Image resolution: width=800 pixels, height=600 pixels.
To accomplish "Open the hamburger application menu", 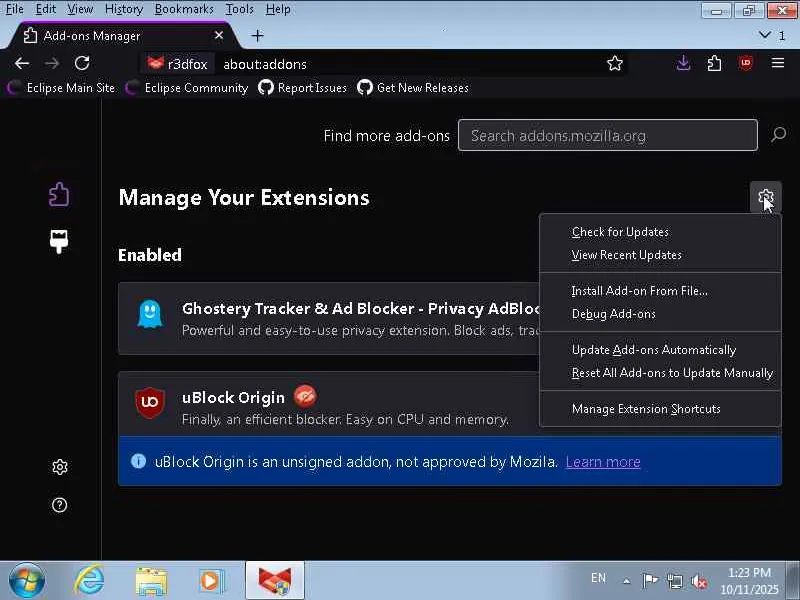I will pyautogui.click(x=778, y=63).
